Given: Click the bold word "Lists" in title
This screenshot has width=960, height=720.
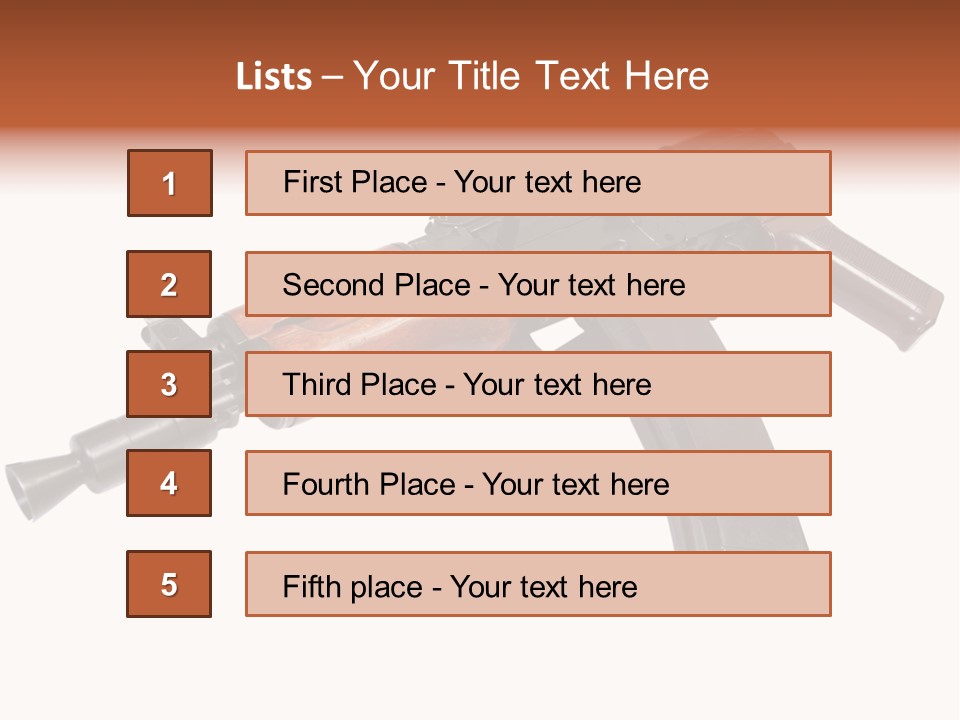Looking at the screenshot, I should click(x=274, y=77).
